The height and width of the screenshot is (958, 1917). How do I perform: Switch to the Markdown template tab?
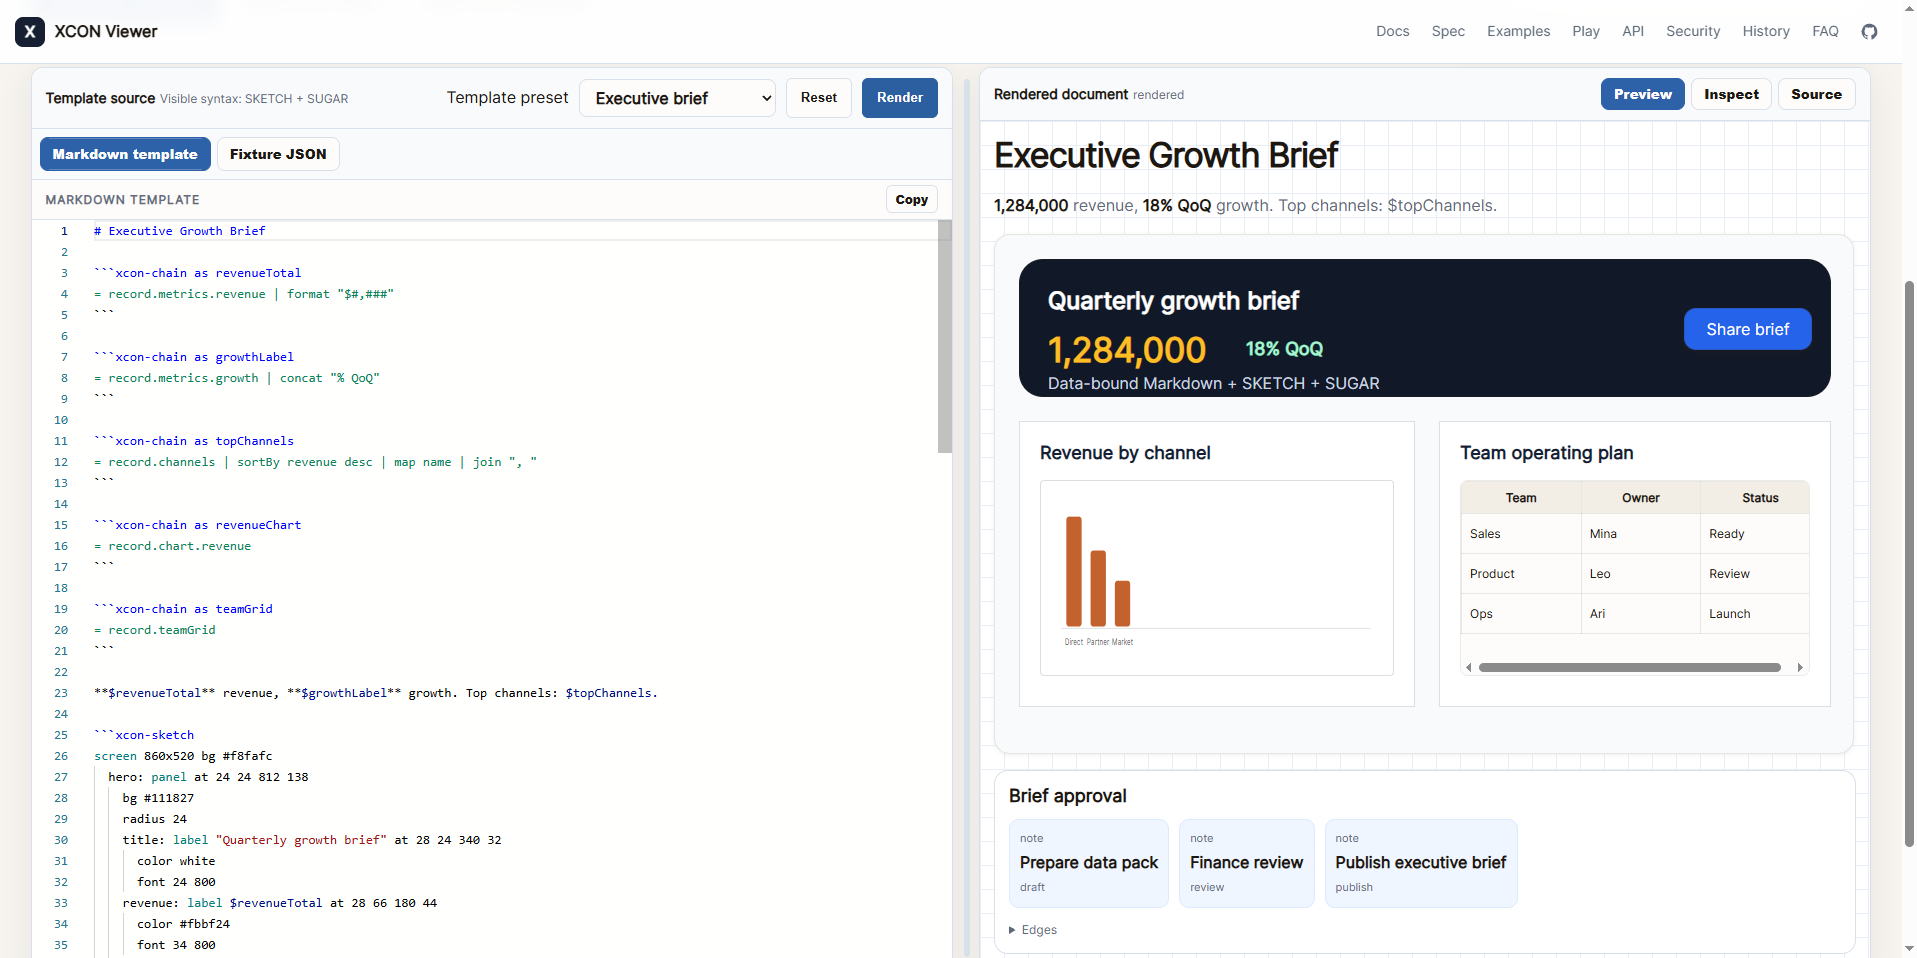click(125, 154)
